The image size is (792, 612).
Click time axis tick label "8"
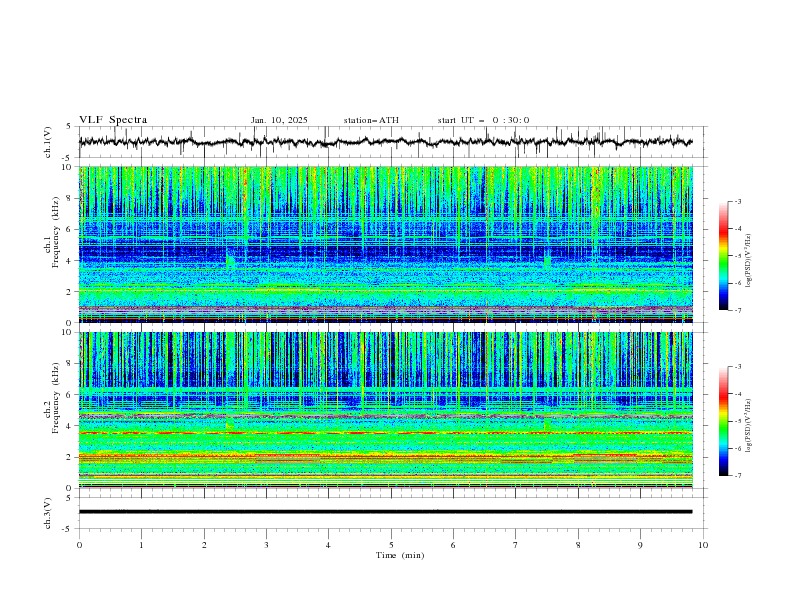click(578, 545)
